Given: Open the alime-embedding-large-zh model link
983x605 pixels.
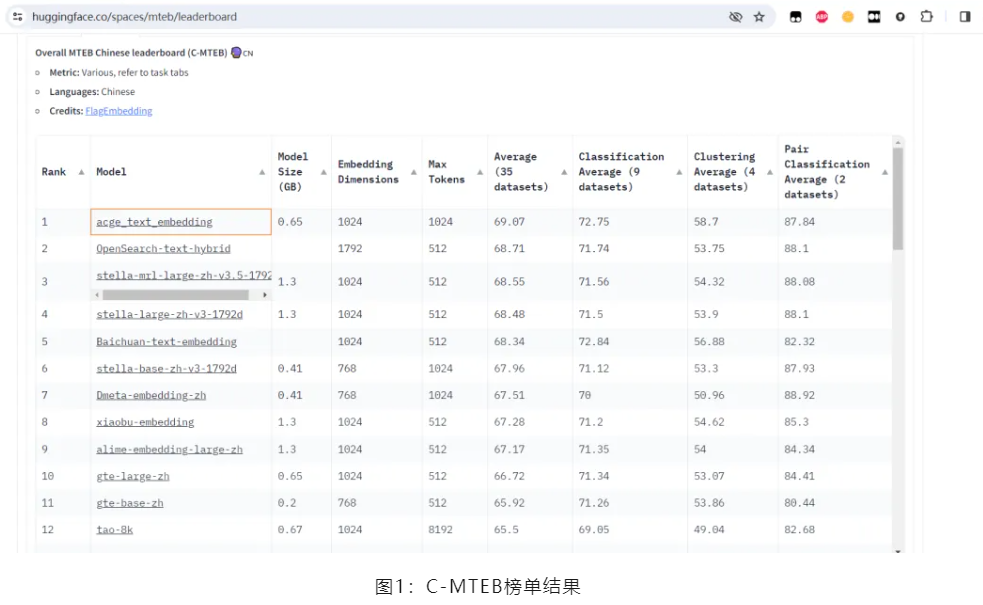Looking at the screenshot, I should point(169,450).
